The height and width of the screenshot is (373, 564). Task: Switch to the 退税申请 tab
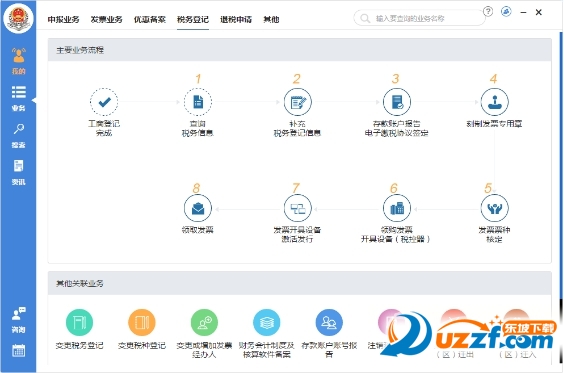(236, 19)
